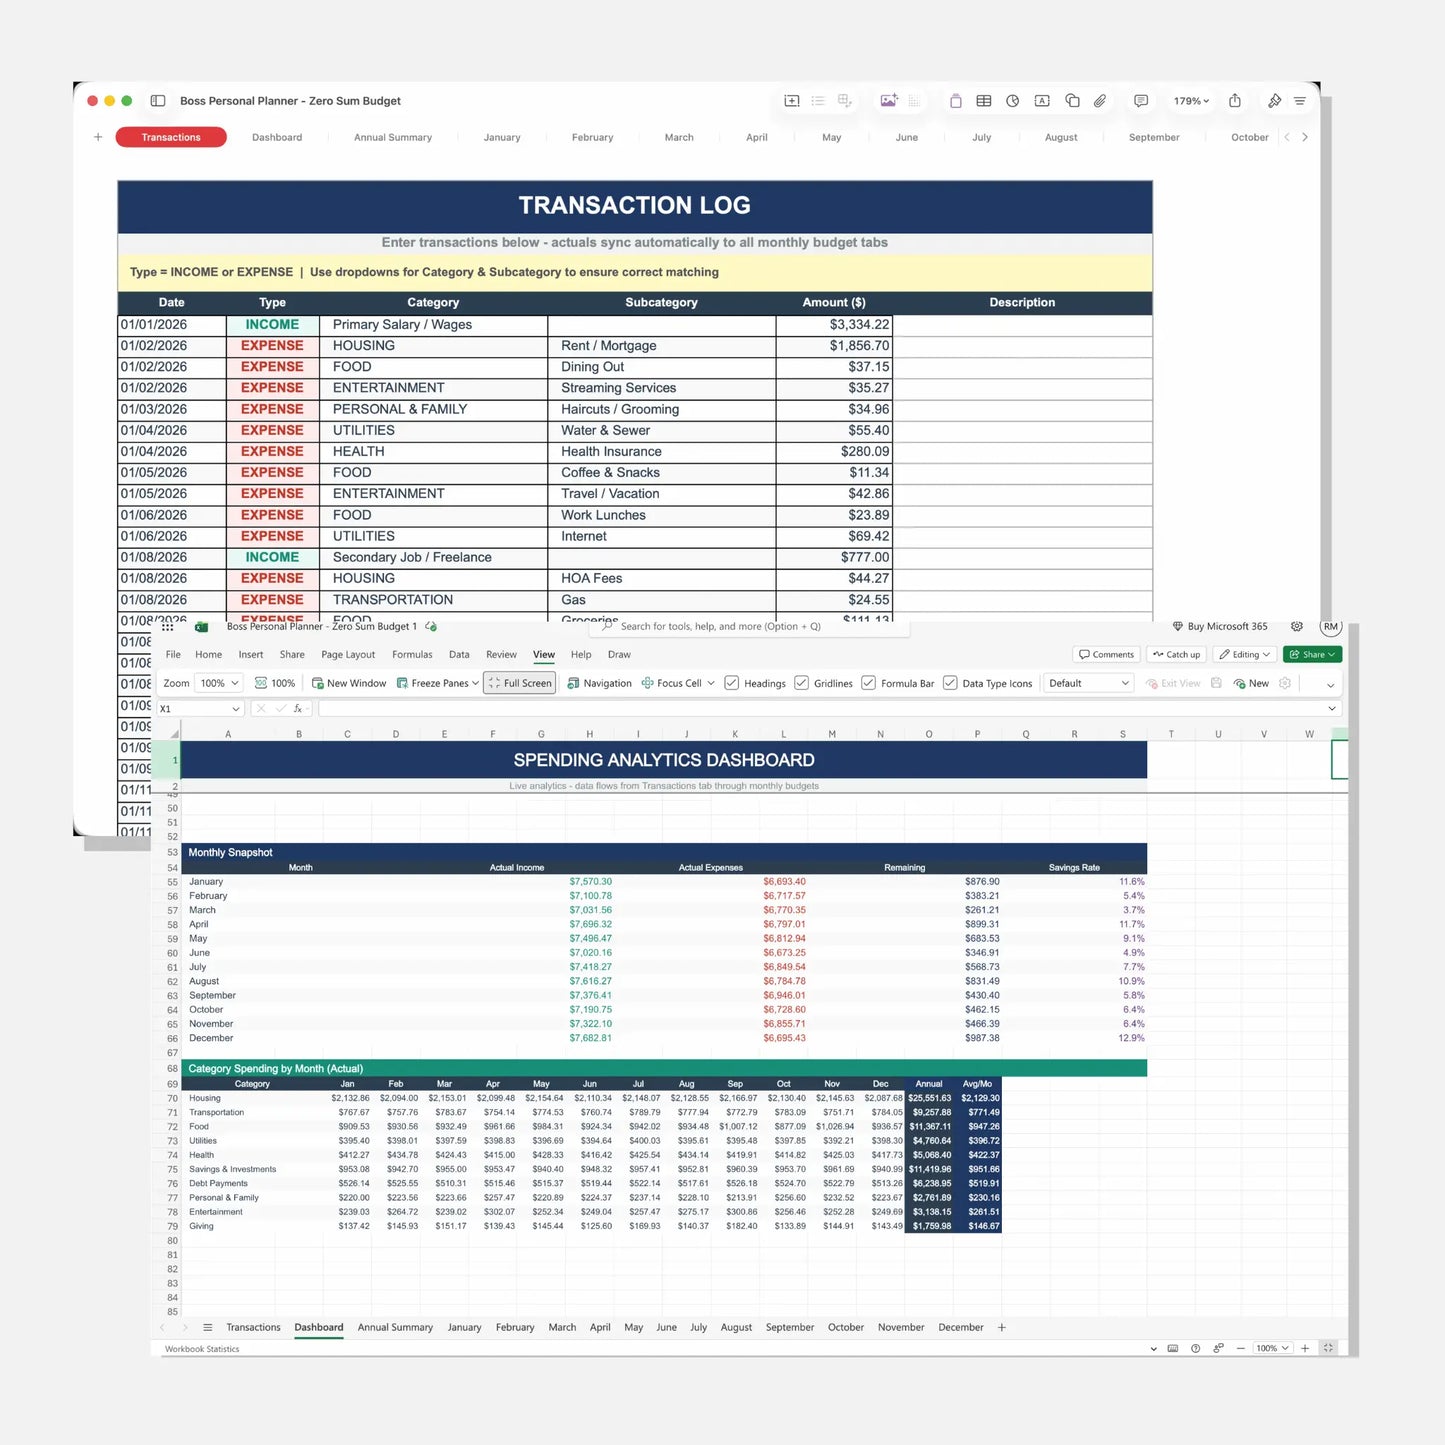Open the Default sheet view dropdown
Screen dimensions: 1445x1445
point(1088,683)
